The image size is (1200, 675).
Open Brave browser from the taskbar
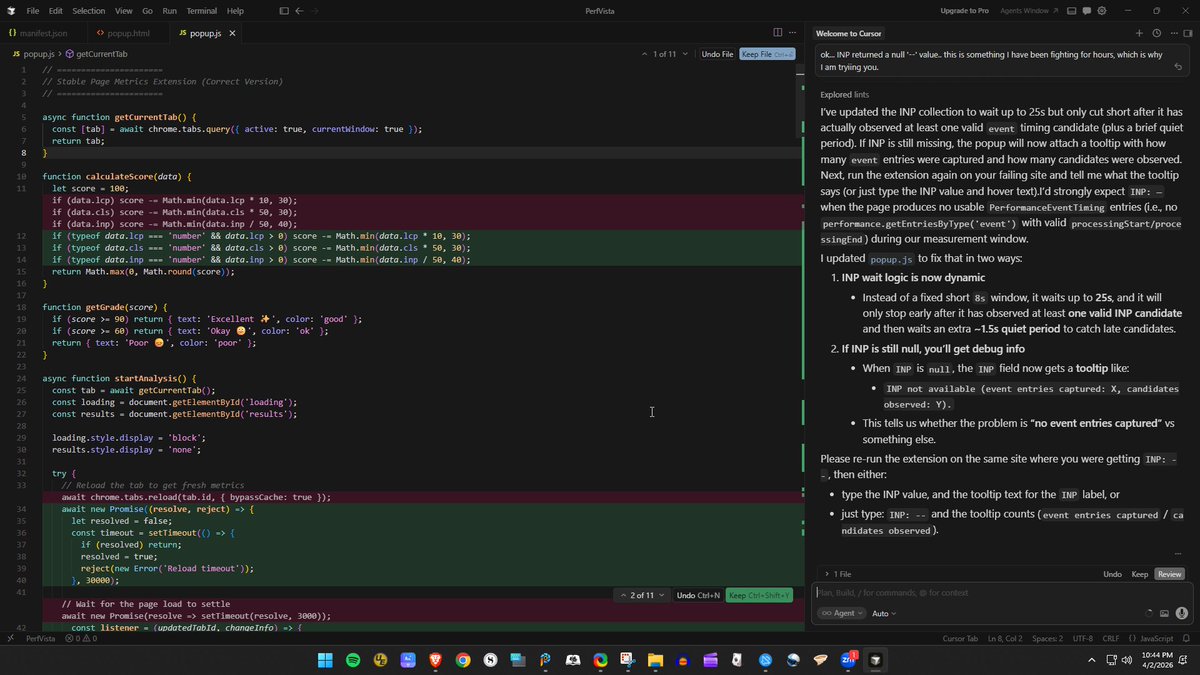coord(435,660)
